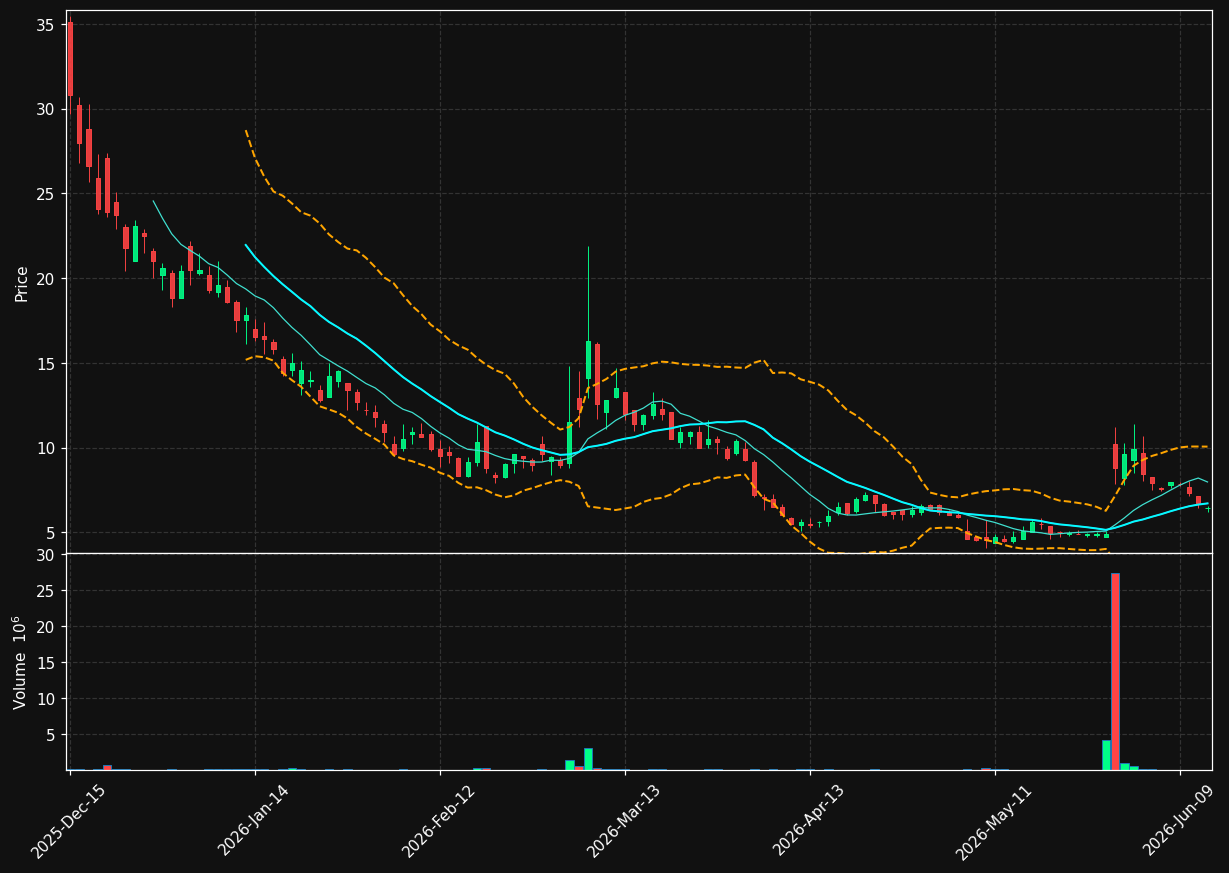Click the 15 price axis tick

pos(45,364)
